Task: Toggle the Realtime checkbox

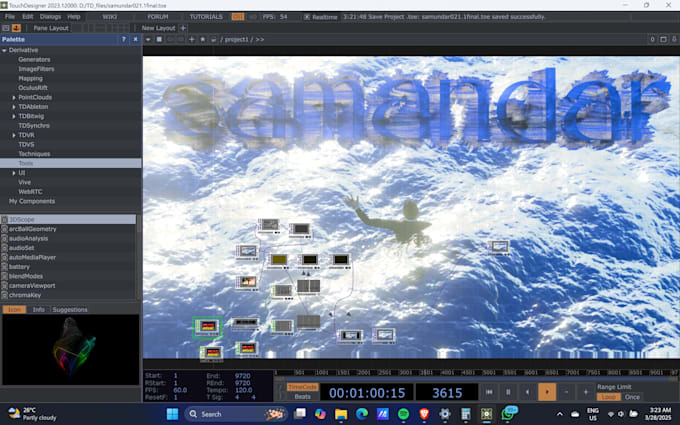Action: (x=307, y=17)
